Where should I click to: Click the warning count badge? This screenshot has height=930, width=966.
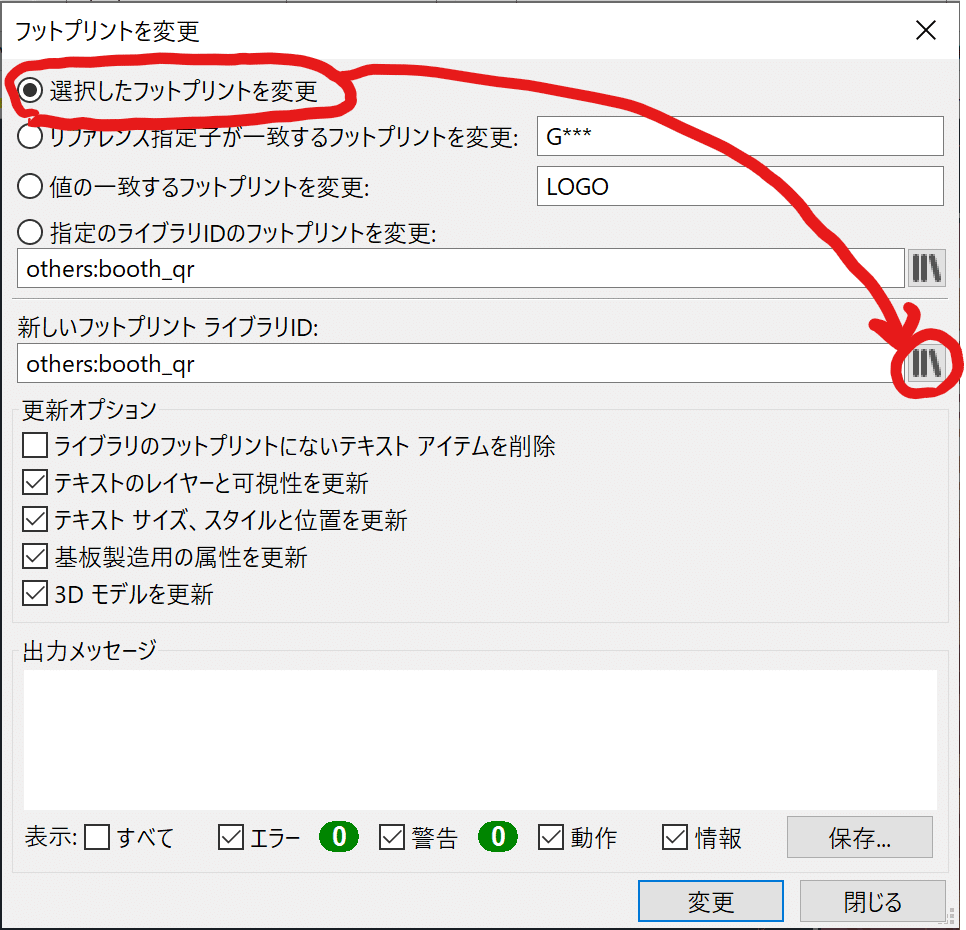click(498, 836)
